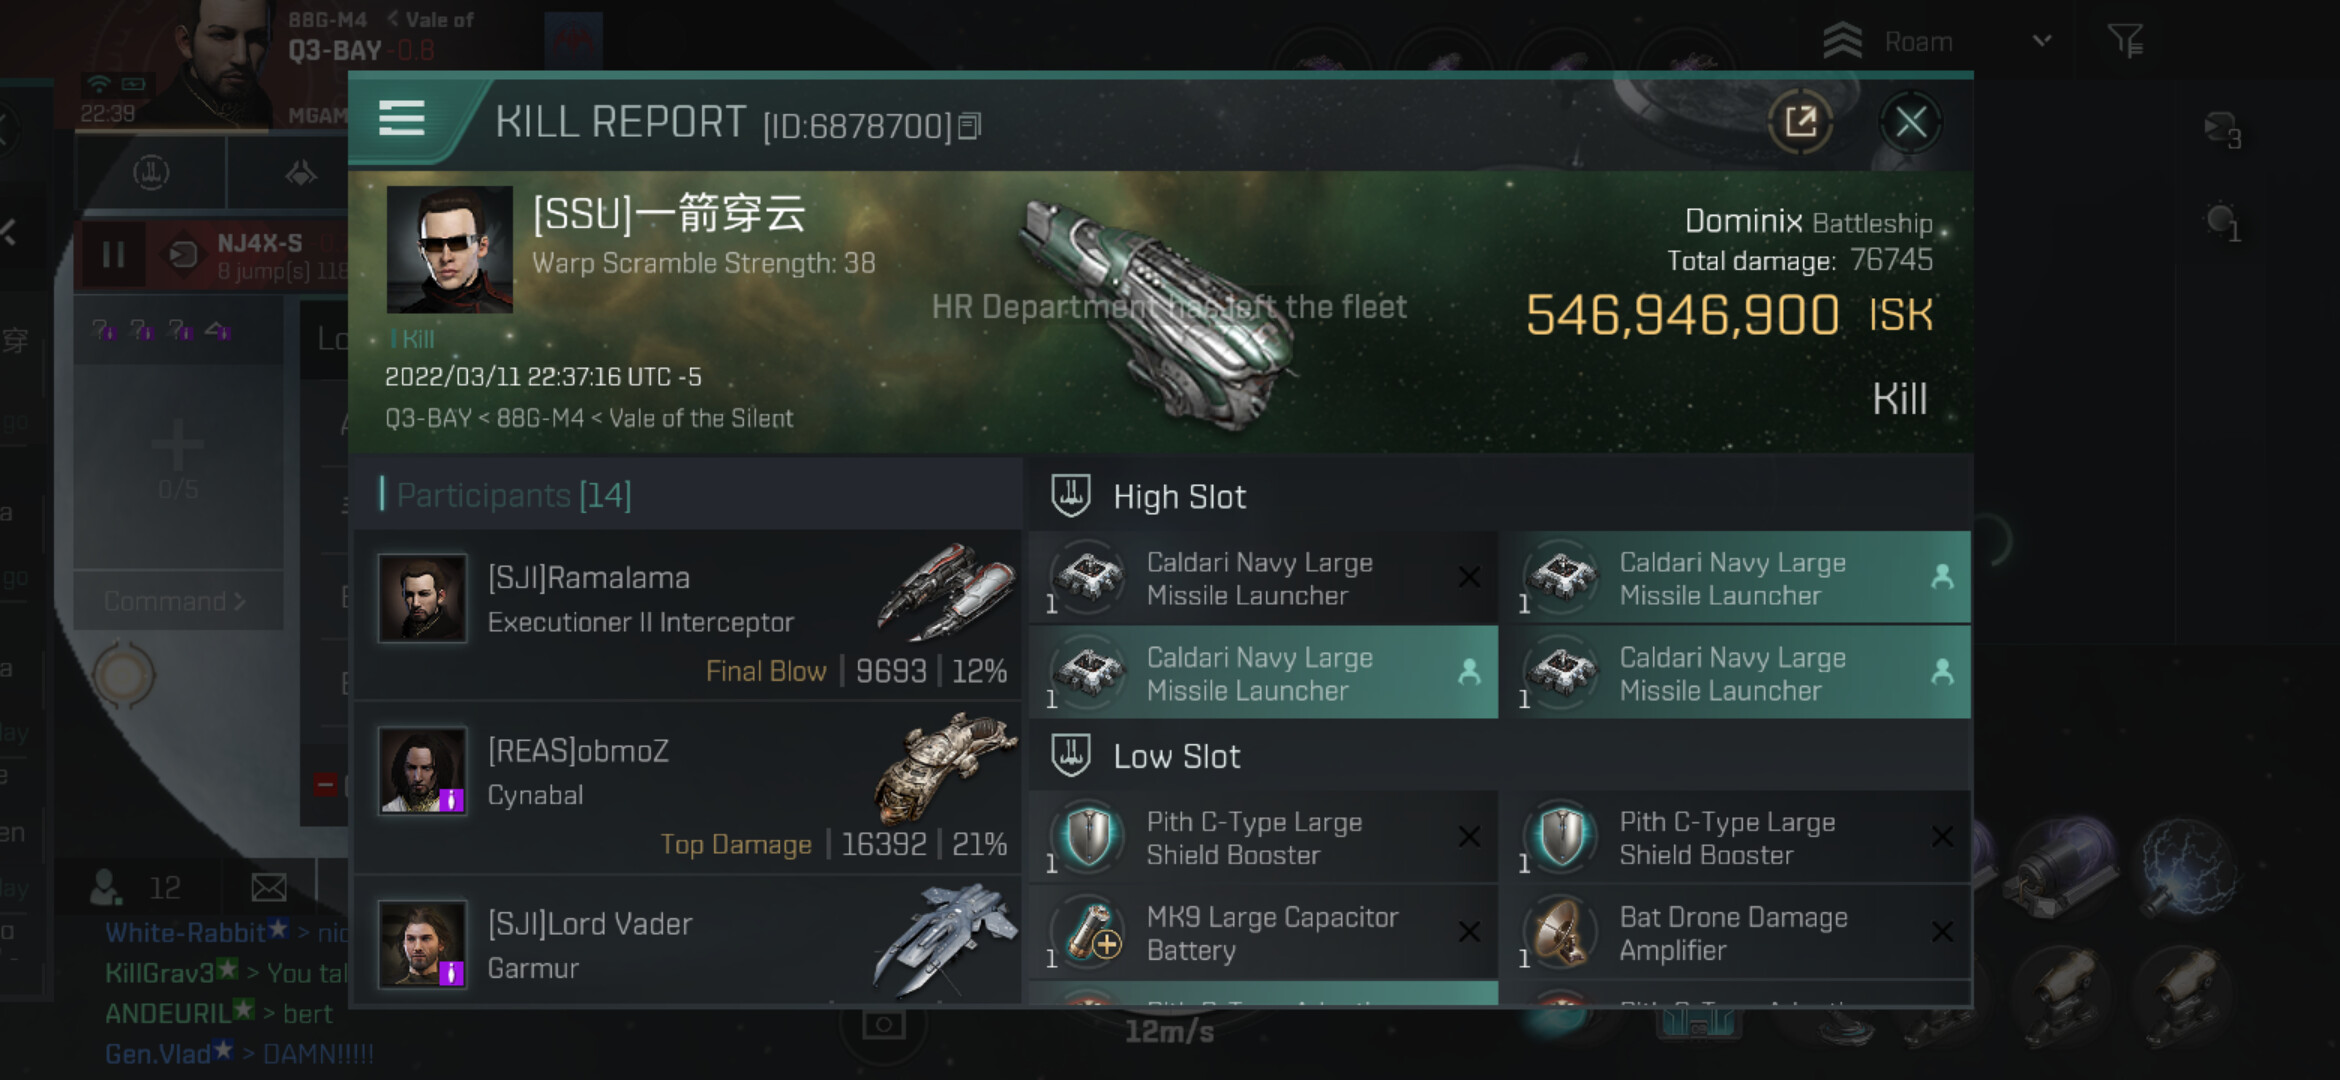Click the High Slot section icon

(1070, 496)
